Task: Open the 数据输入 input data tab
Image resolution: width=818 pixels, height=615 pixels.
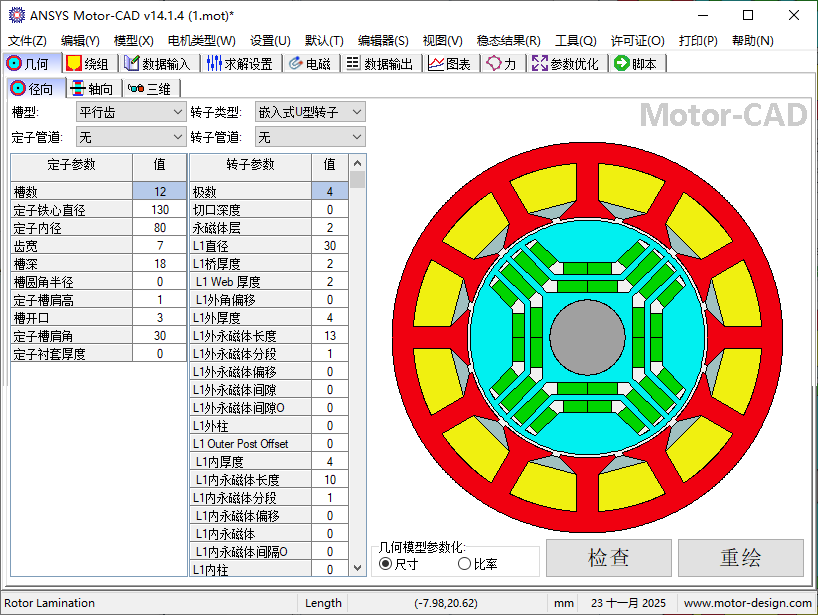Action: (x=158, y=64)
